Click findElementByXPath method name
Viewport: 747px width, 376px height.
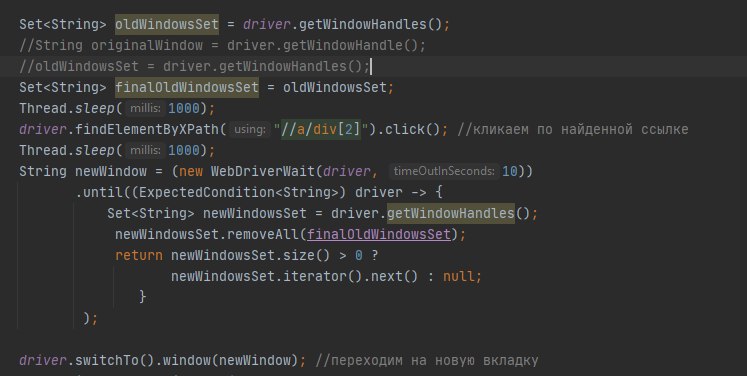147,129
